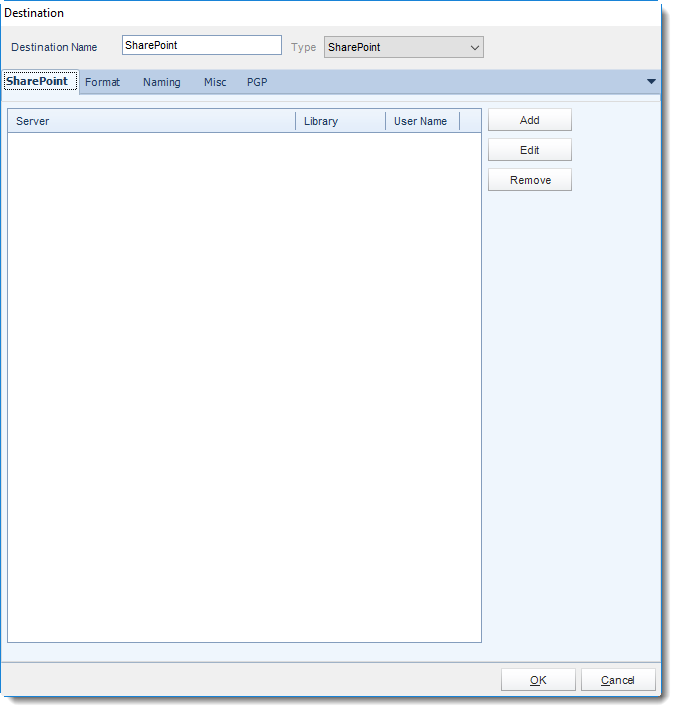Confirm with the OK button

coord(538,680)
